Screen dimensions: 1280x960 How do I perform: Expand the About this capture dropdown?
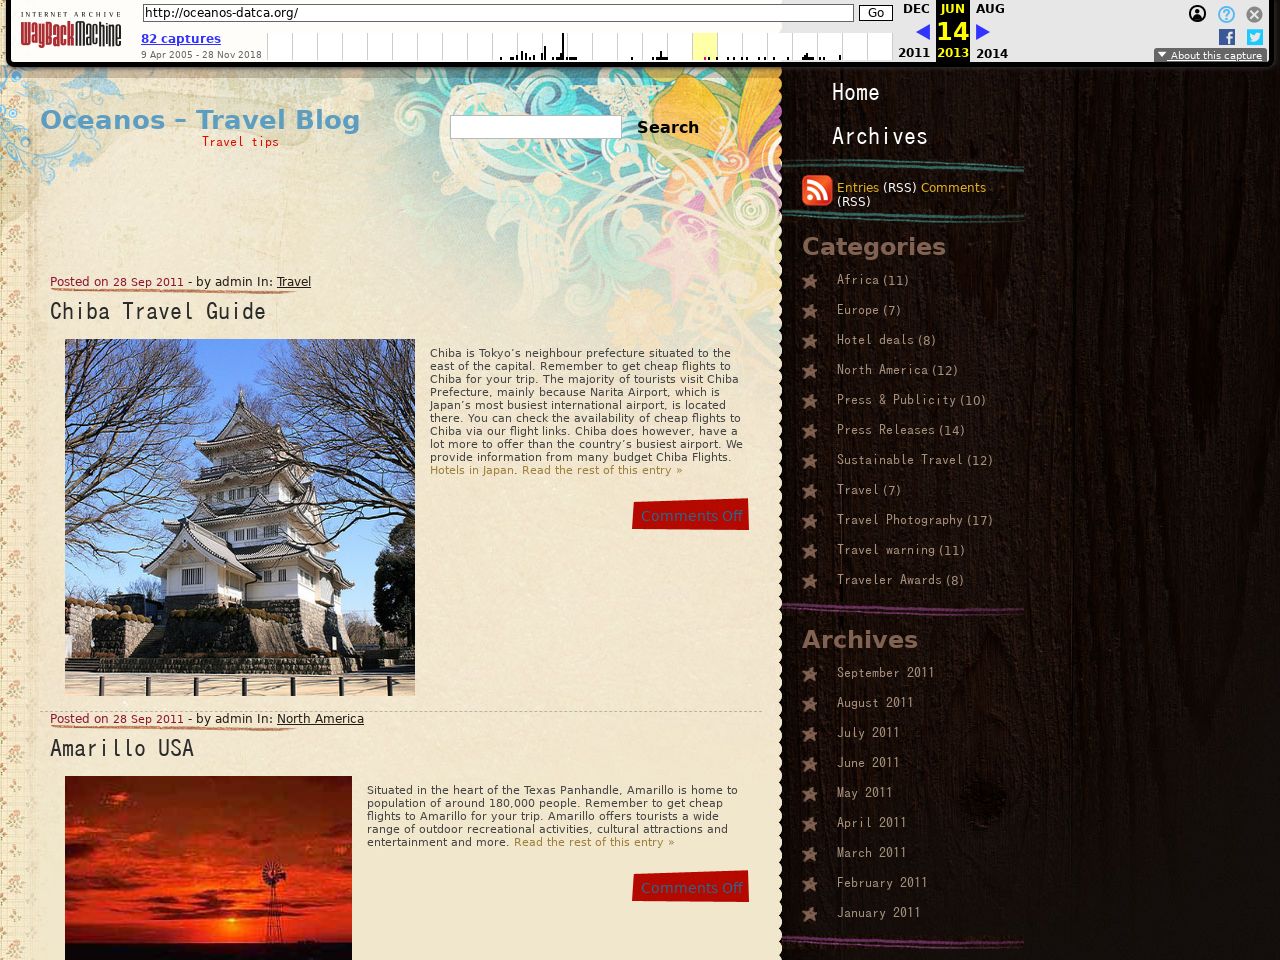point(1210,55)
